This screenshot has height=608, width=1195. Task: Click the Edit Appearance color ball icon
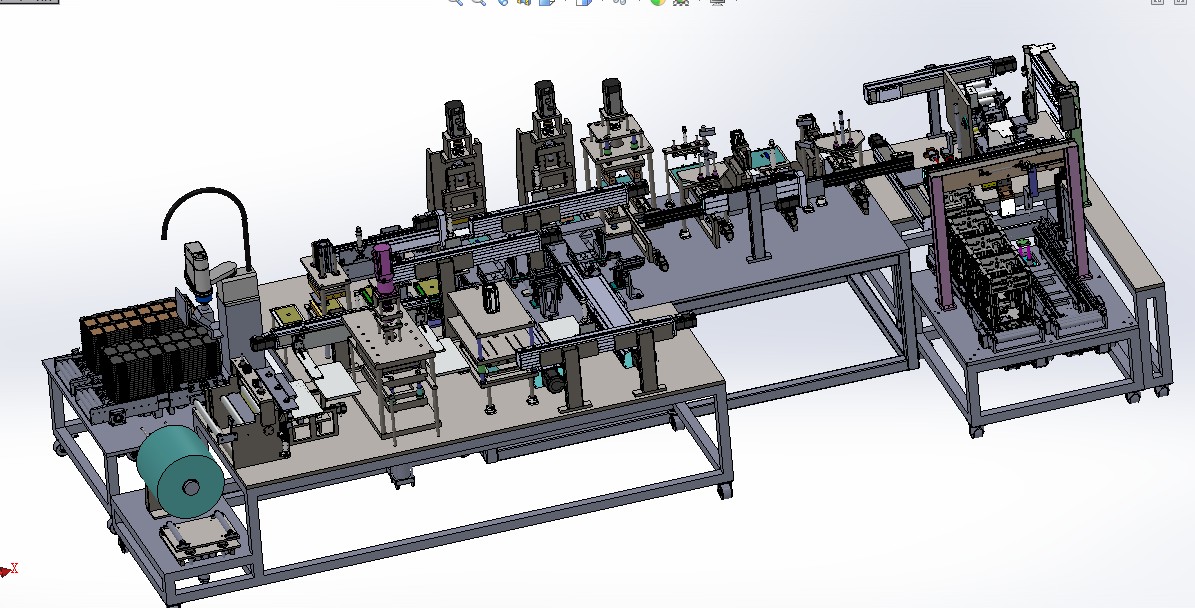[x=658, y=2]
